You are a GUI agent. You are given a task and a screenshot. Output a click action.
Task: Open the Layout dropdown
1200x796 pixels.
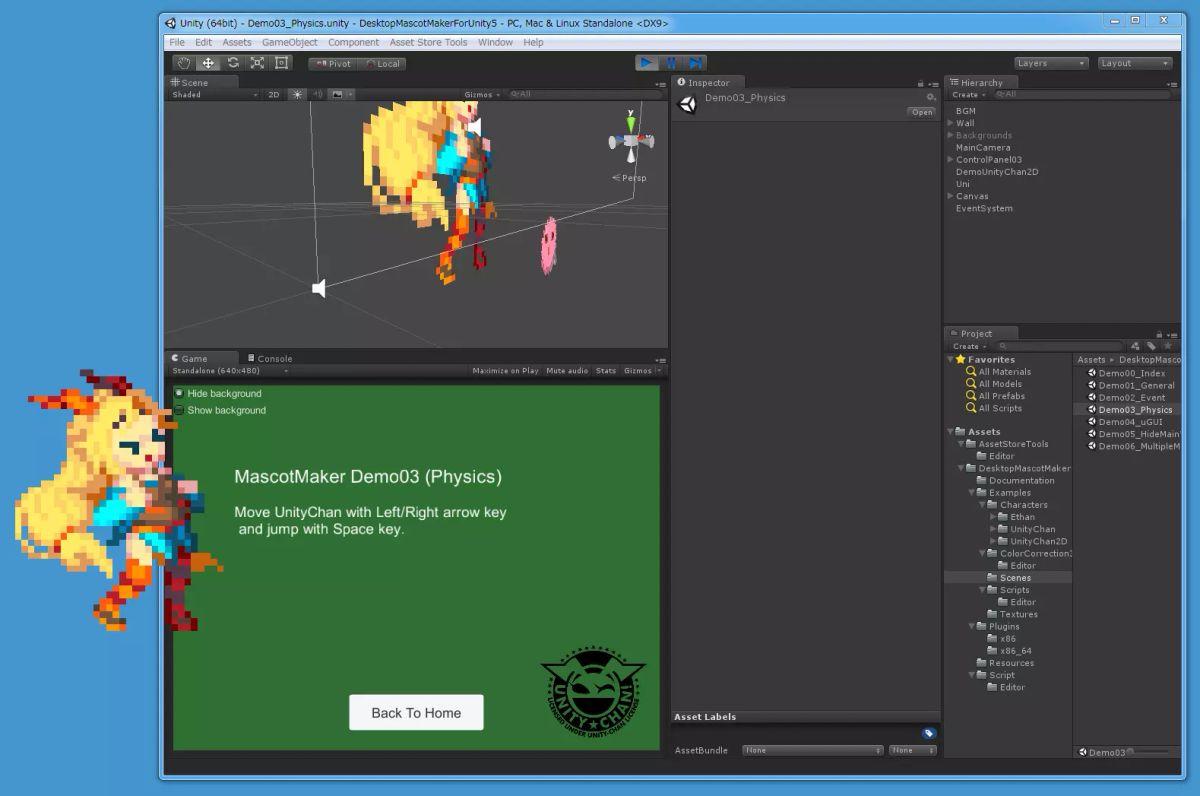(1134, 63)
